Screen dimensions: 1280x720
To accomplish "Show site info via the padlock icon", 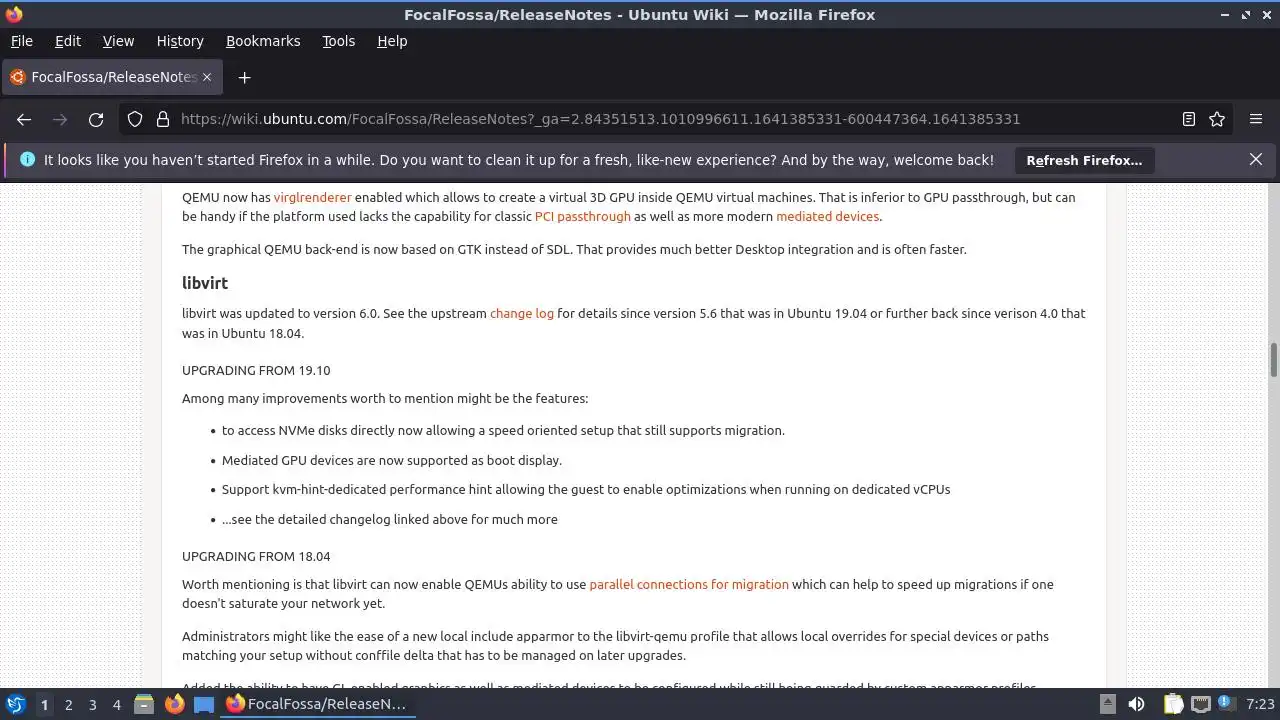I will (163, 119).
